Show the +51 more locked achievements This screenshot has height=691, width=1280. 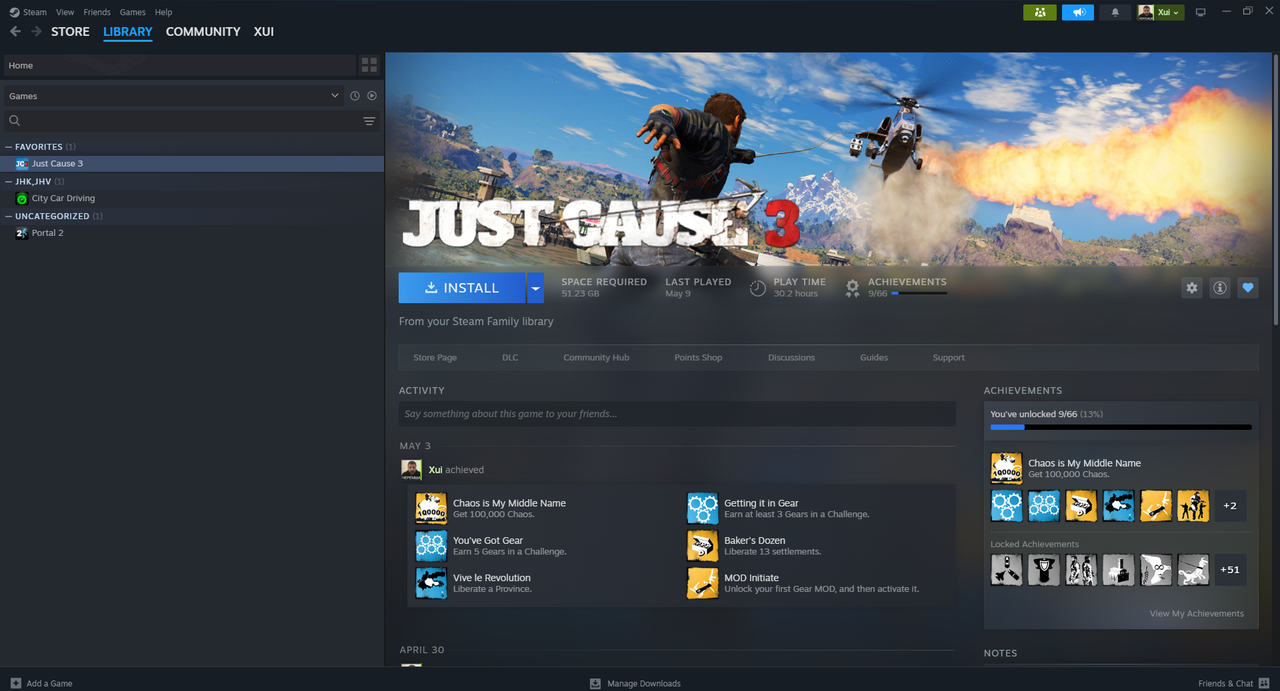click(x=1230, y=570)
